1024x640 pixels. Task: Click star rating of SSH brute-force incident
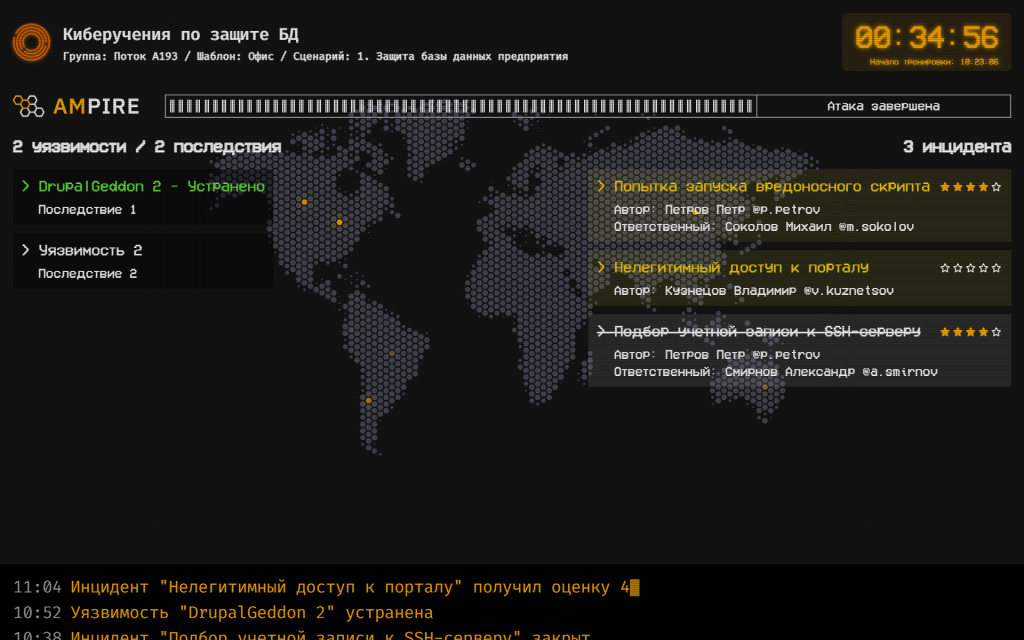[x=969, y=332]
